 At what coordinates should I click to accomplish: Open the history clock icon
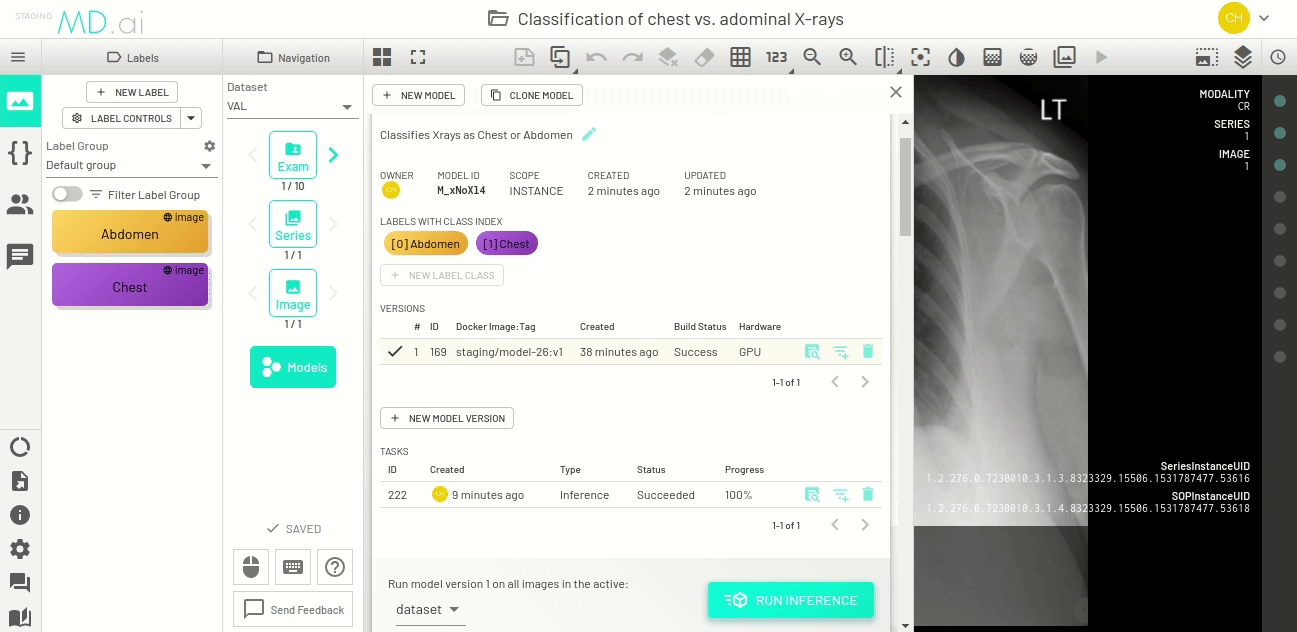1278,57
